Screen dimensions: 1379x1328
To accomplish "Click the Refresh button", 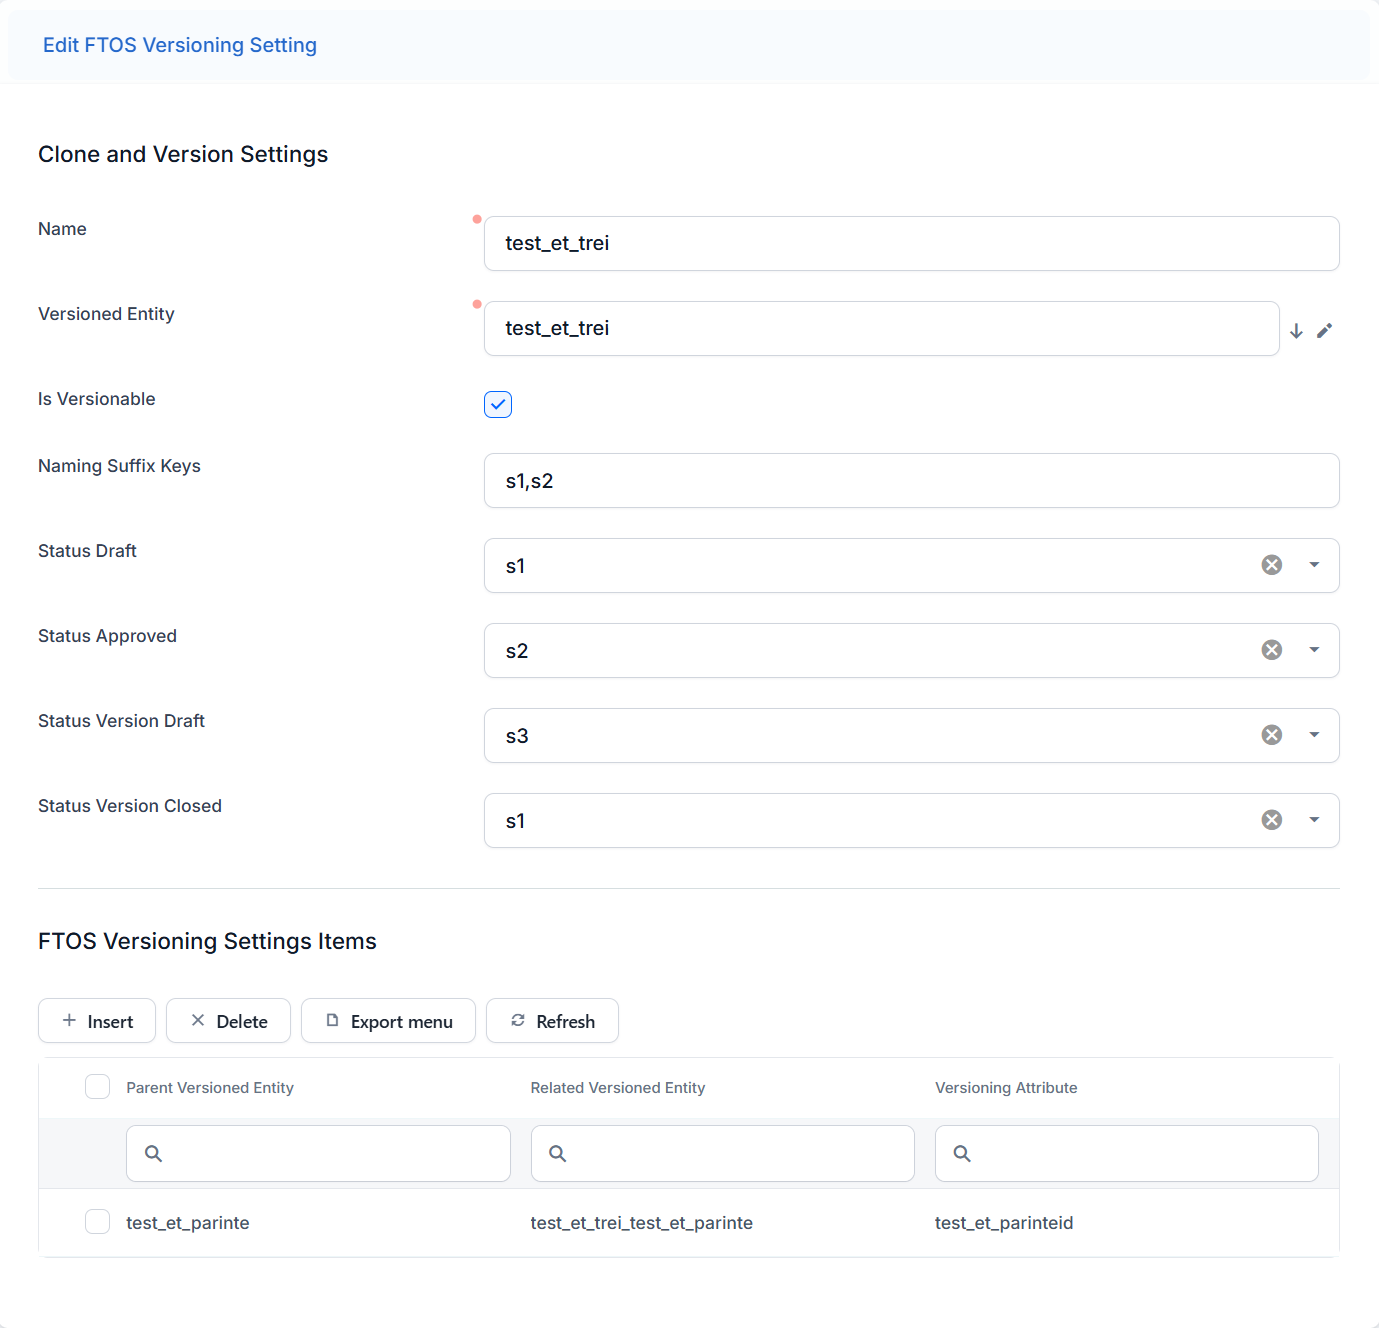I will [552, 1021].
